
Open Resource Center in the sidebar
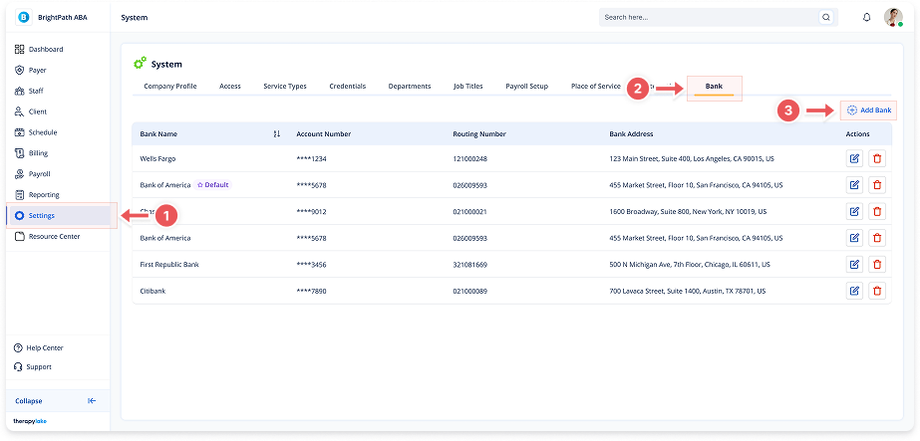54,236
